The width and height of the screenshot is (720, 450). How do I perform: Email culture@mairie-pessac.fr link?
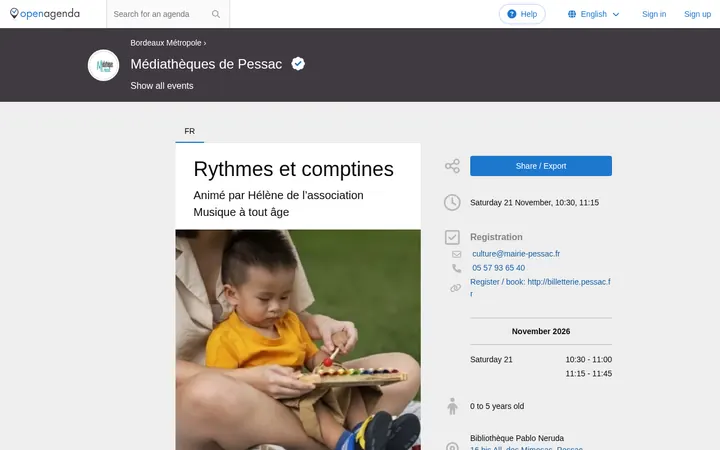coord(516,254)
